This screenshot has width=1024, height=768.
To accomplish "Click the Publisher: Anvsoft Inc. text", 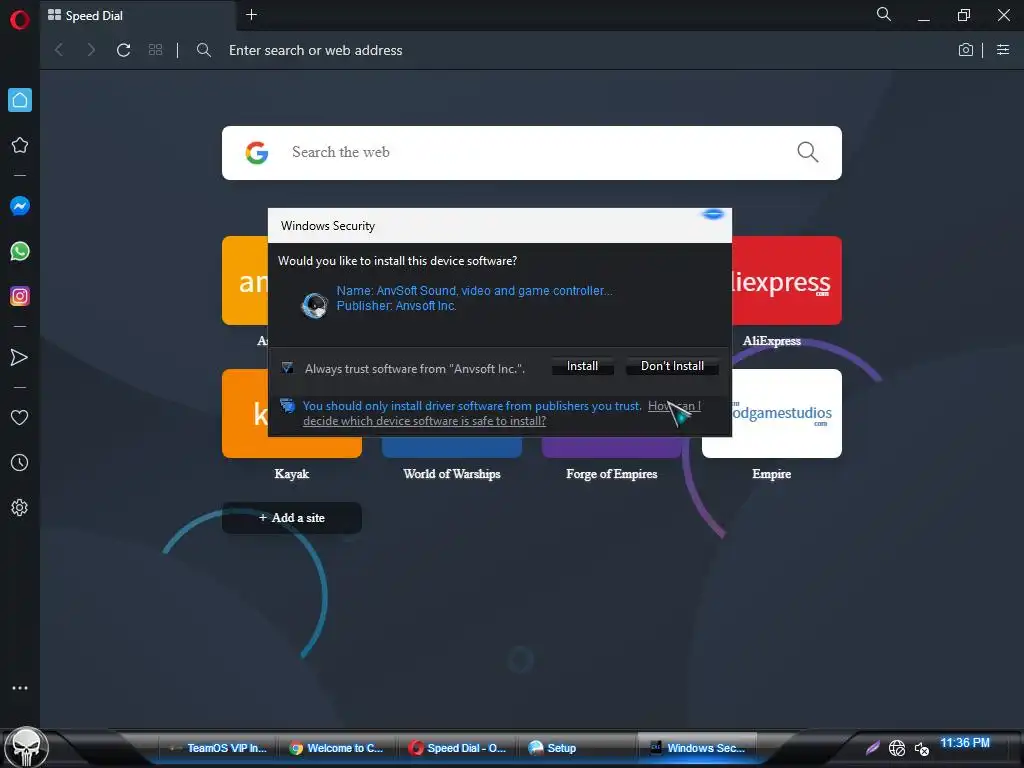I will point(396,306).
